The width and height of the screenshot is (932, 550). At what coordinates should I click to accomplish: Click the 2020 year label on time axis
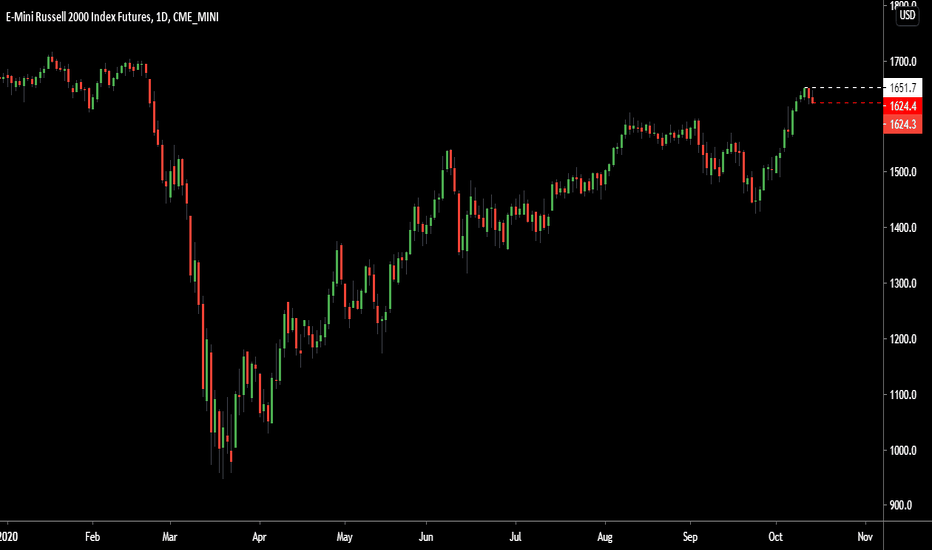[9, 537]
